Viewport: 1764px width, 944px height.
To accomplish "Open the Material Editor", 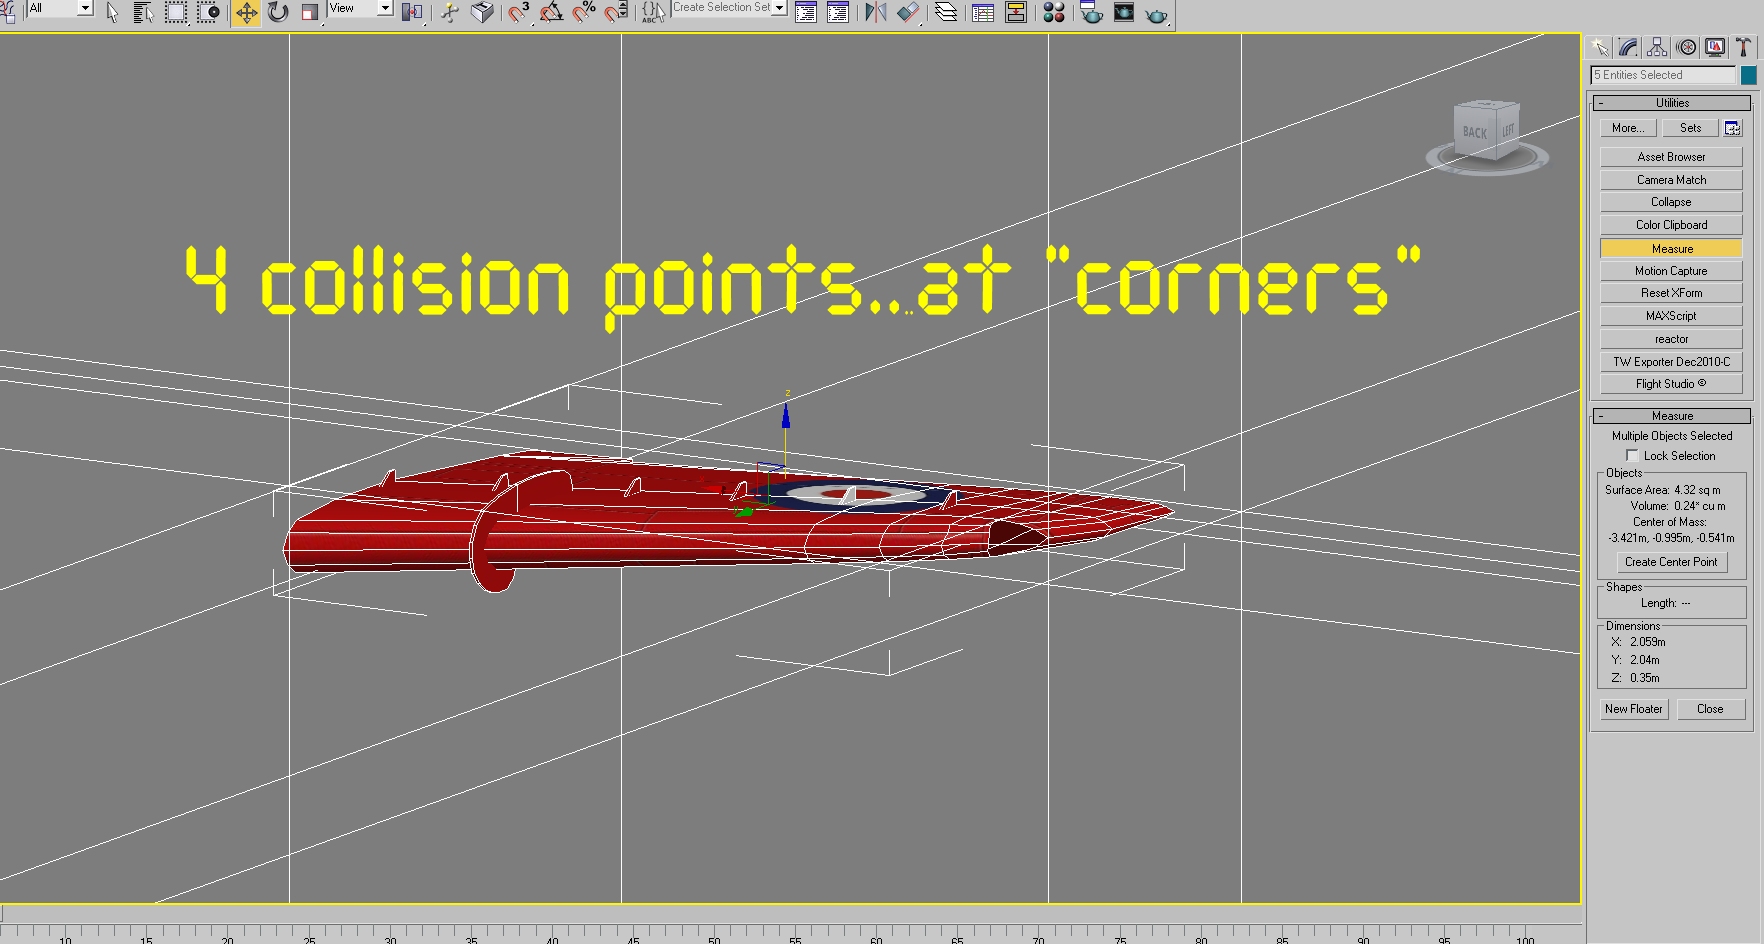I will coord(1054,13).
